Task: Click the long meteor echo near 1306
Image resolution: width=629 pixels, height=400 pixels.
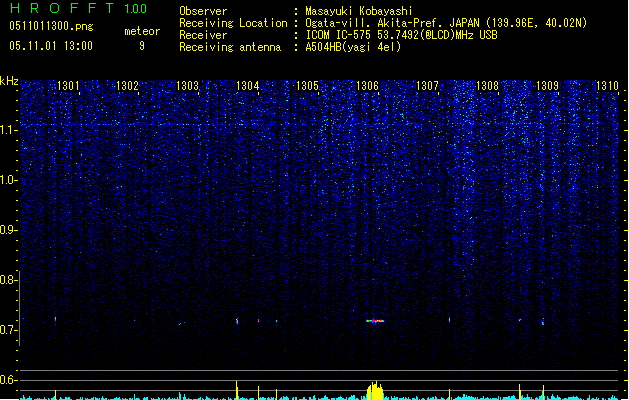Action: pyautogui.click(x=375, y=321)
